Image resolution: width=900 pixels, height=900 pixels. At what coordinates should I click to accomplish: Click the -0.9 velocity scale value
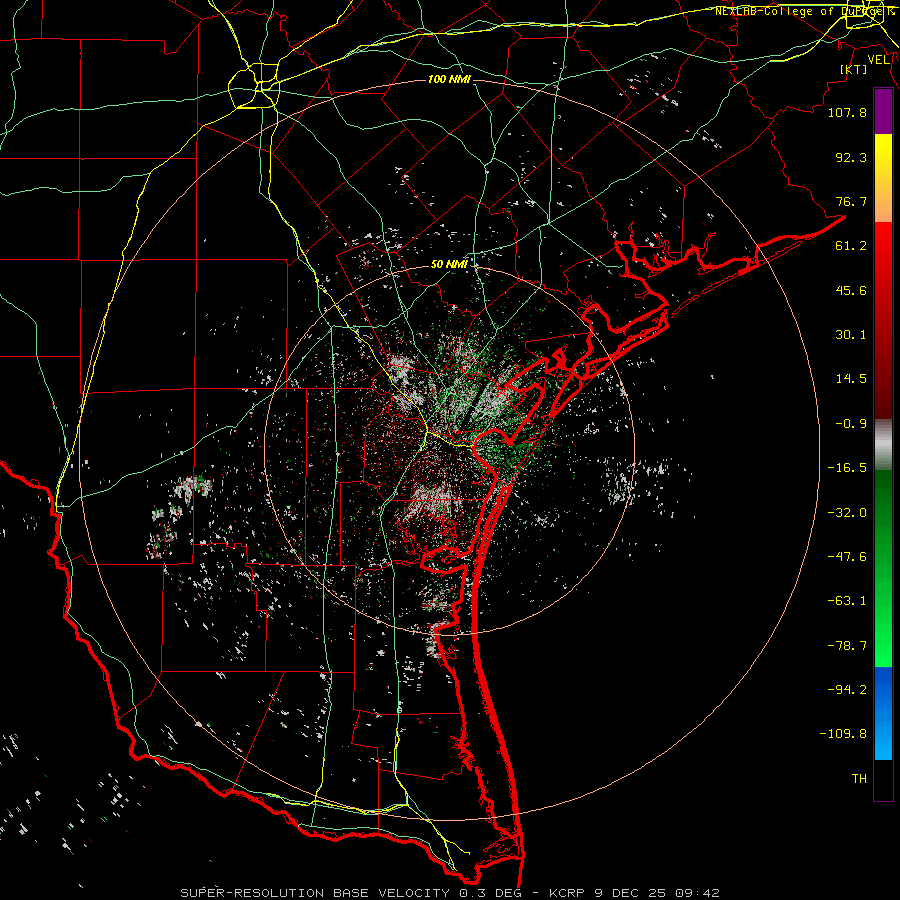pos(851,424)
